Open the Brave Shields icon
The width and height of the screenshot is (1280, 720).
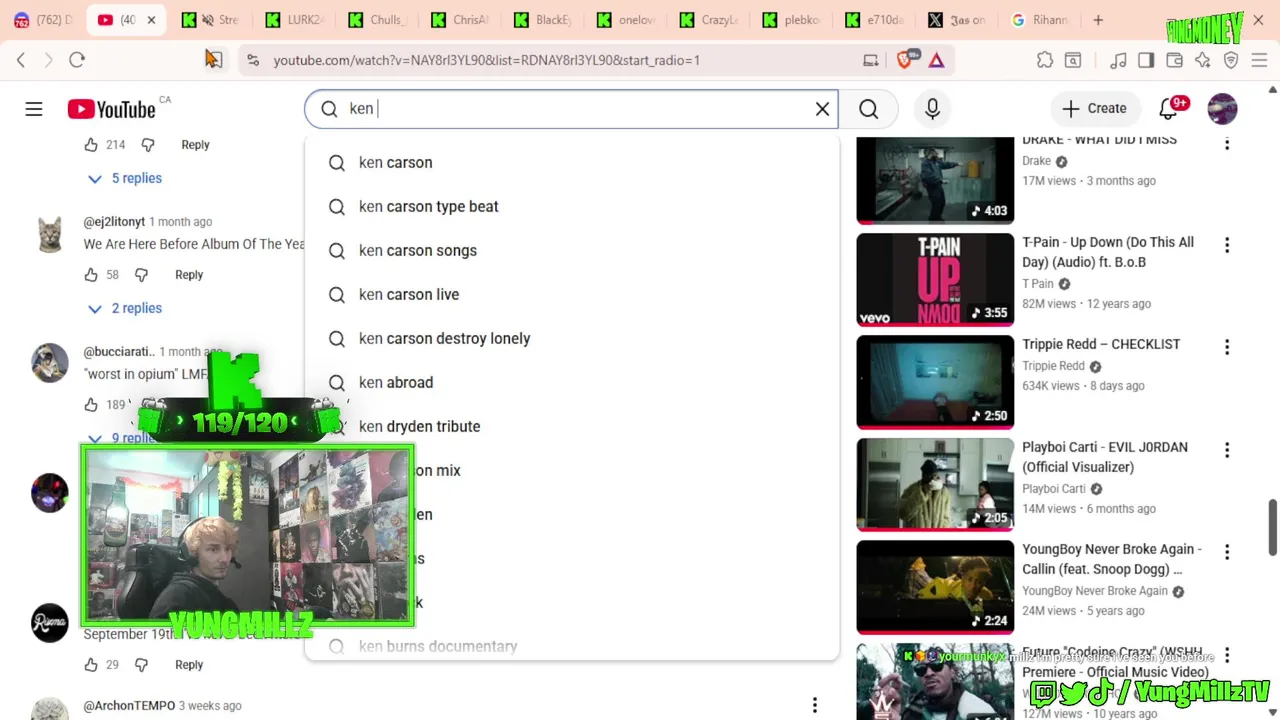[906, 60]
